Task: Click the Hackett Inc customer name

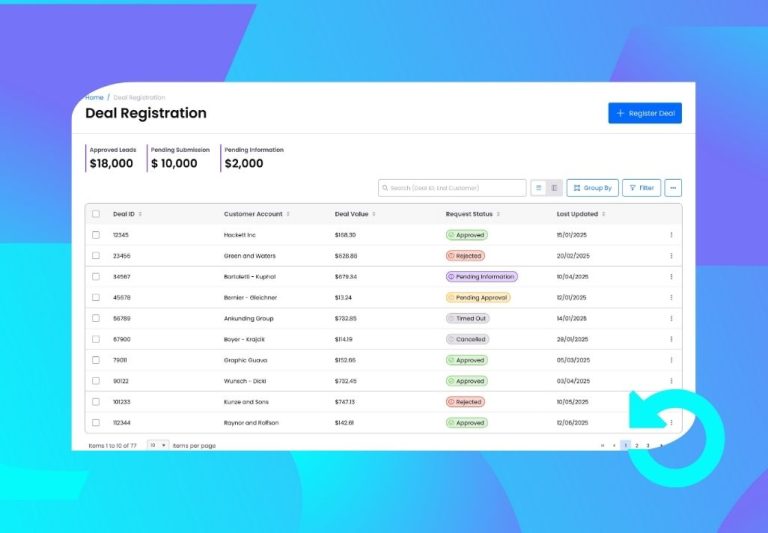Action: click(x=240, y=235)
